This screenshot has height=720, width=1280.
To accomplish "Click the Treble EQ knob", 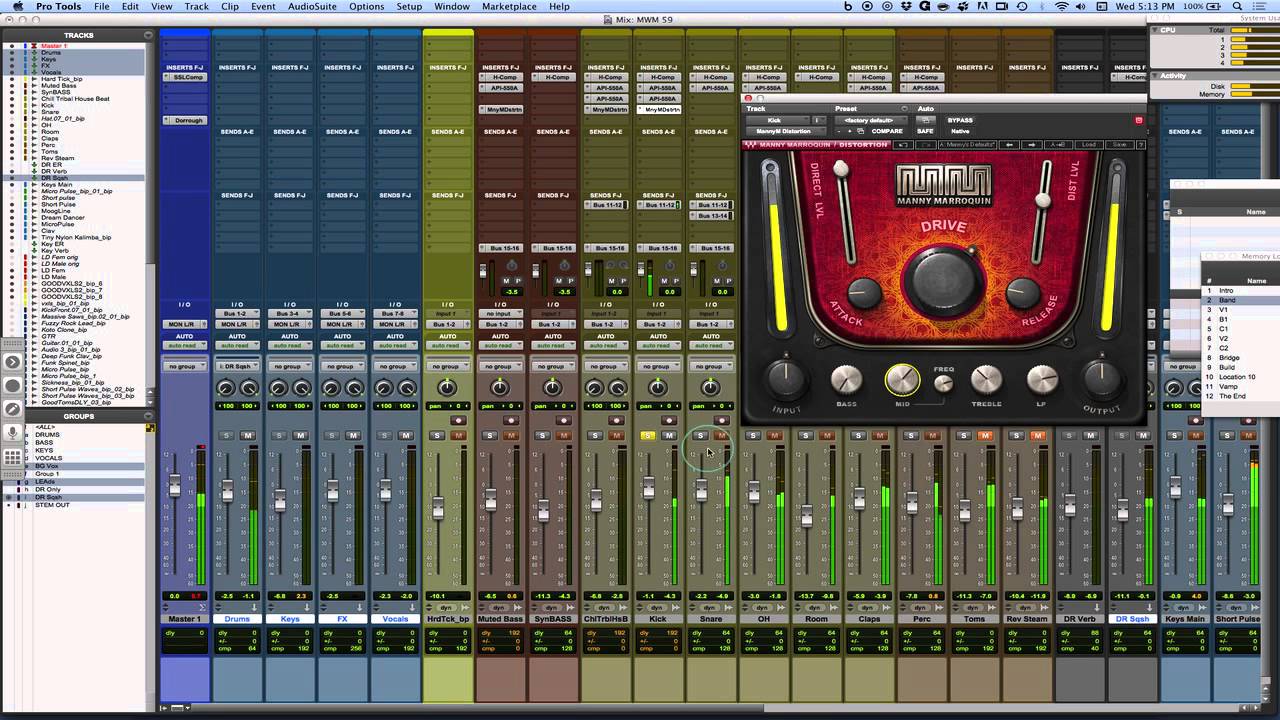I will point(986,379).
